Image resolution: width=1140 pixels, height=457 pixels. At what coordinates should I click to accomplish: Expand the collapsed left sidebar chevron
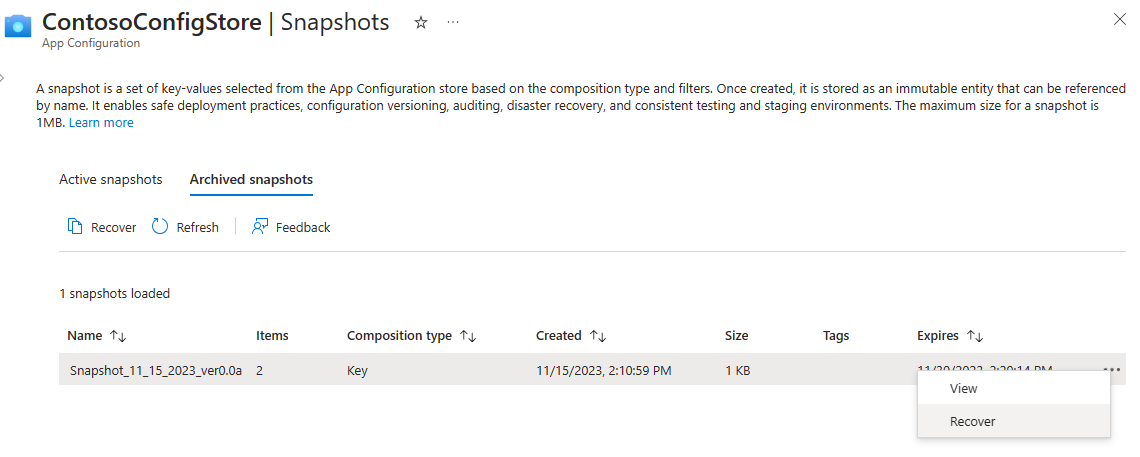coord(3,76)
